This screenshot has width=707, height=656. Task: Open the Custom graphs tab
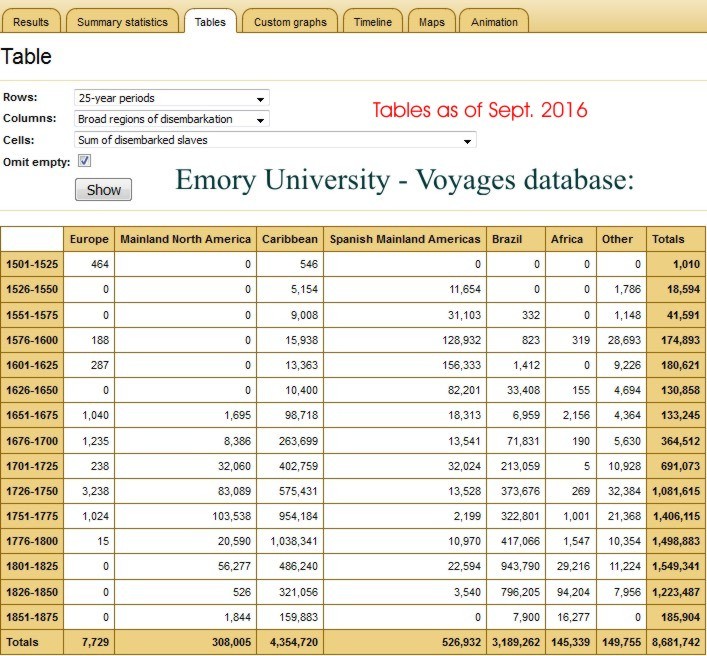tap(290, 21)
